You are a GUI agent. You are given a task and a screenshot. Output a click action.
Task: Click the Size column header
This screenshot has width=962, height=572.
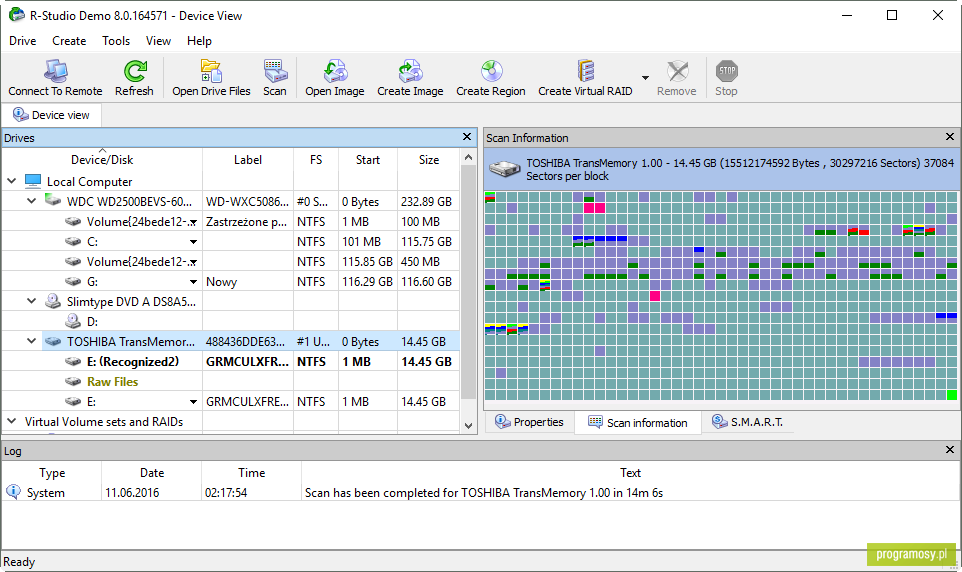429,160
